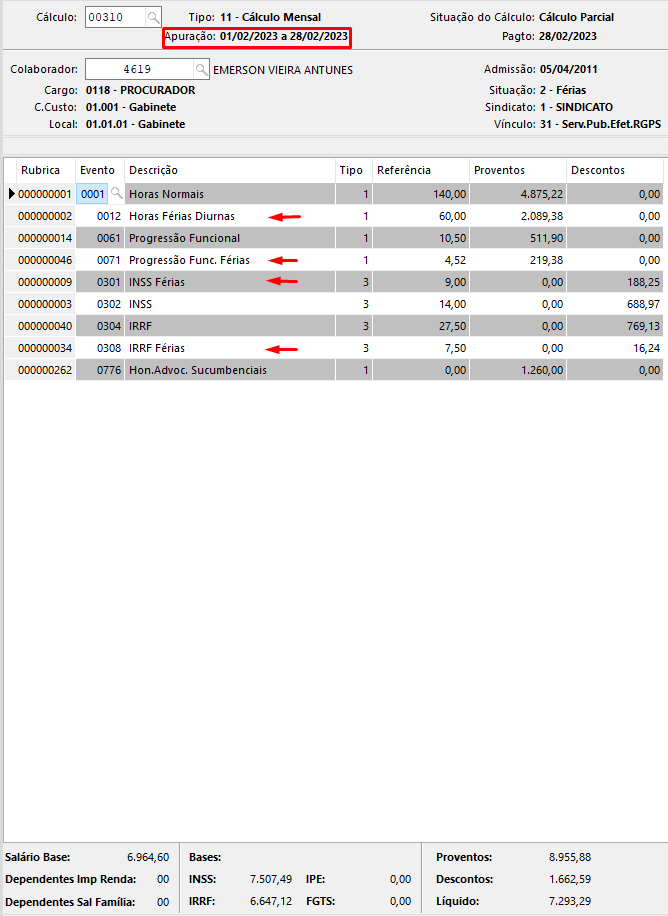This screenshot has width=668, height=916.
Task: Click the Evento cell 0001 edit field
Action: point(92,194)
